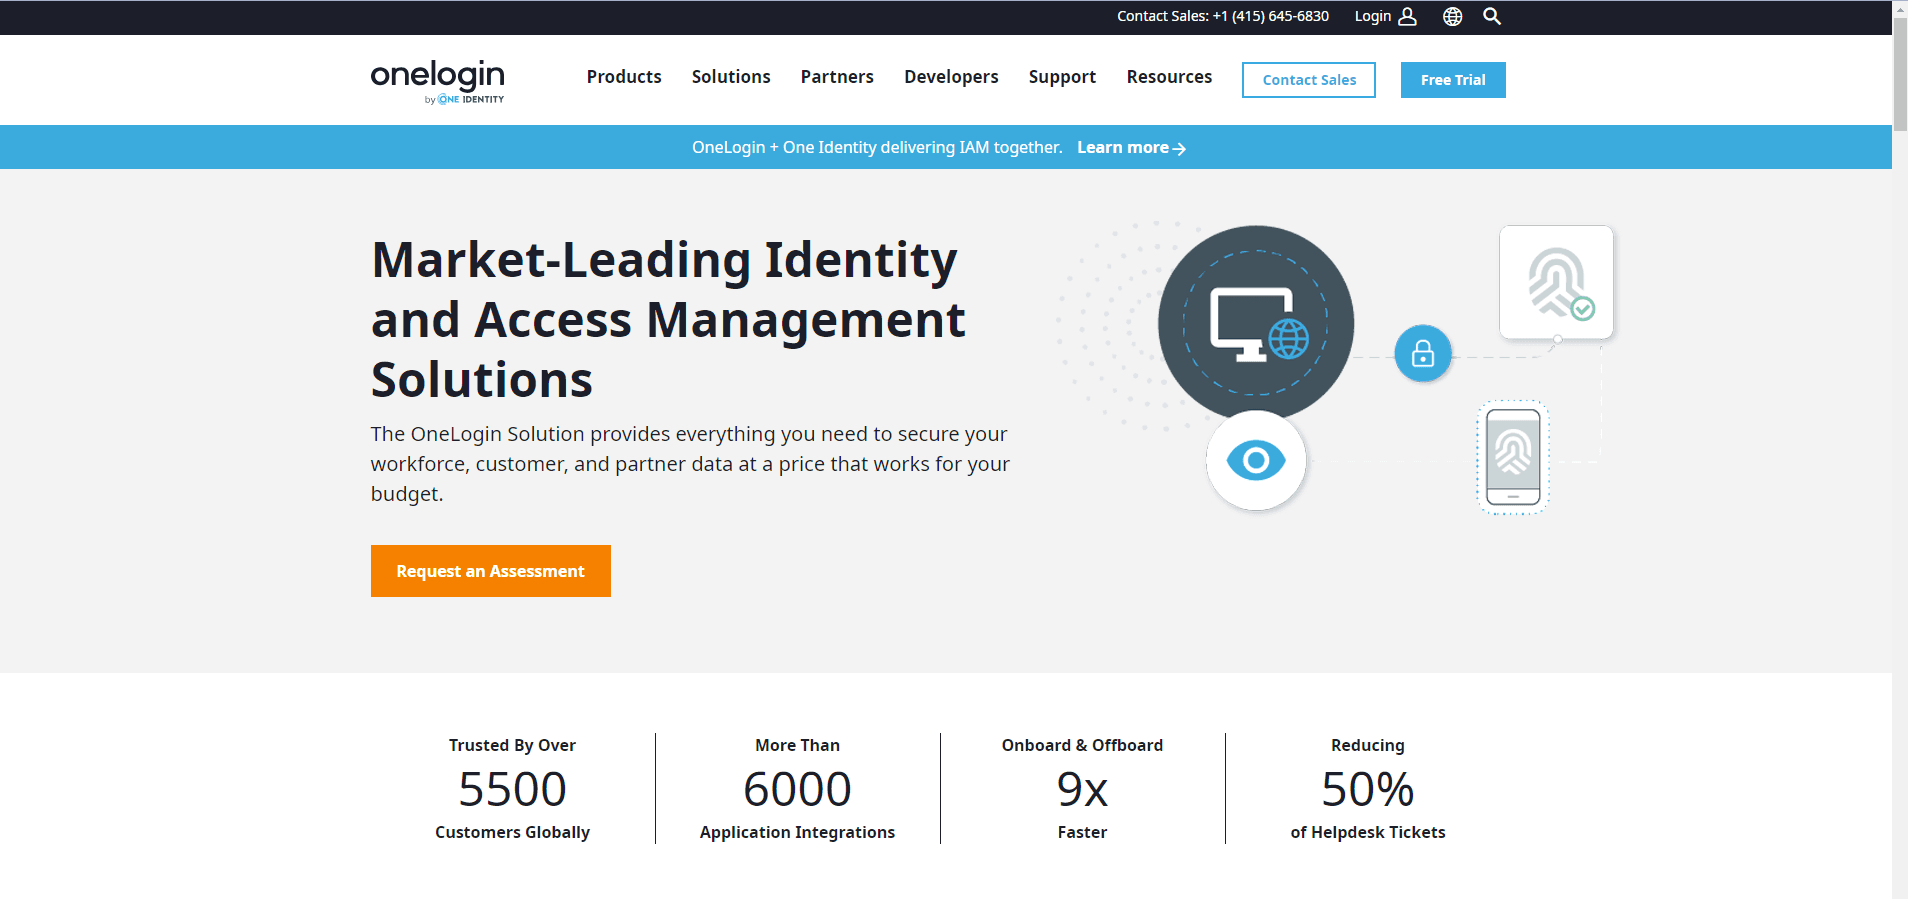Click the monitor with globe icon
Image resolution: width=1908 pixels, height=899 pixels.
(x=1257, y=324)
